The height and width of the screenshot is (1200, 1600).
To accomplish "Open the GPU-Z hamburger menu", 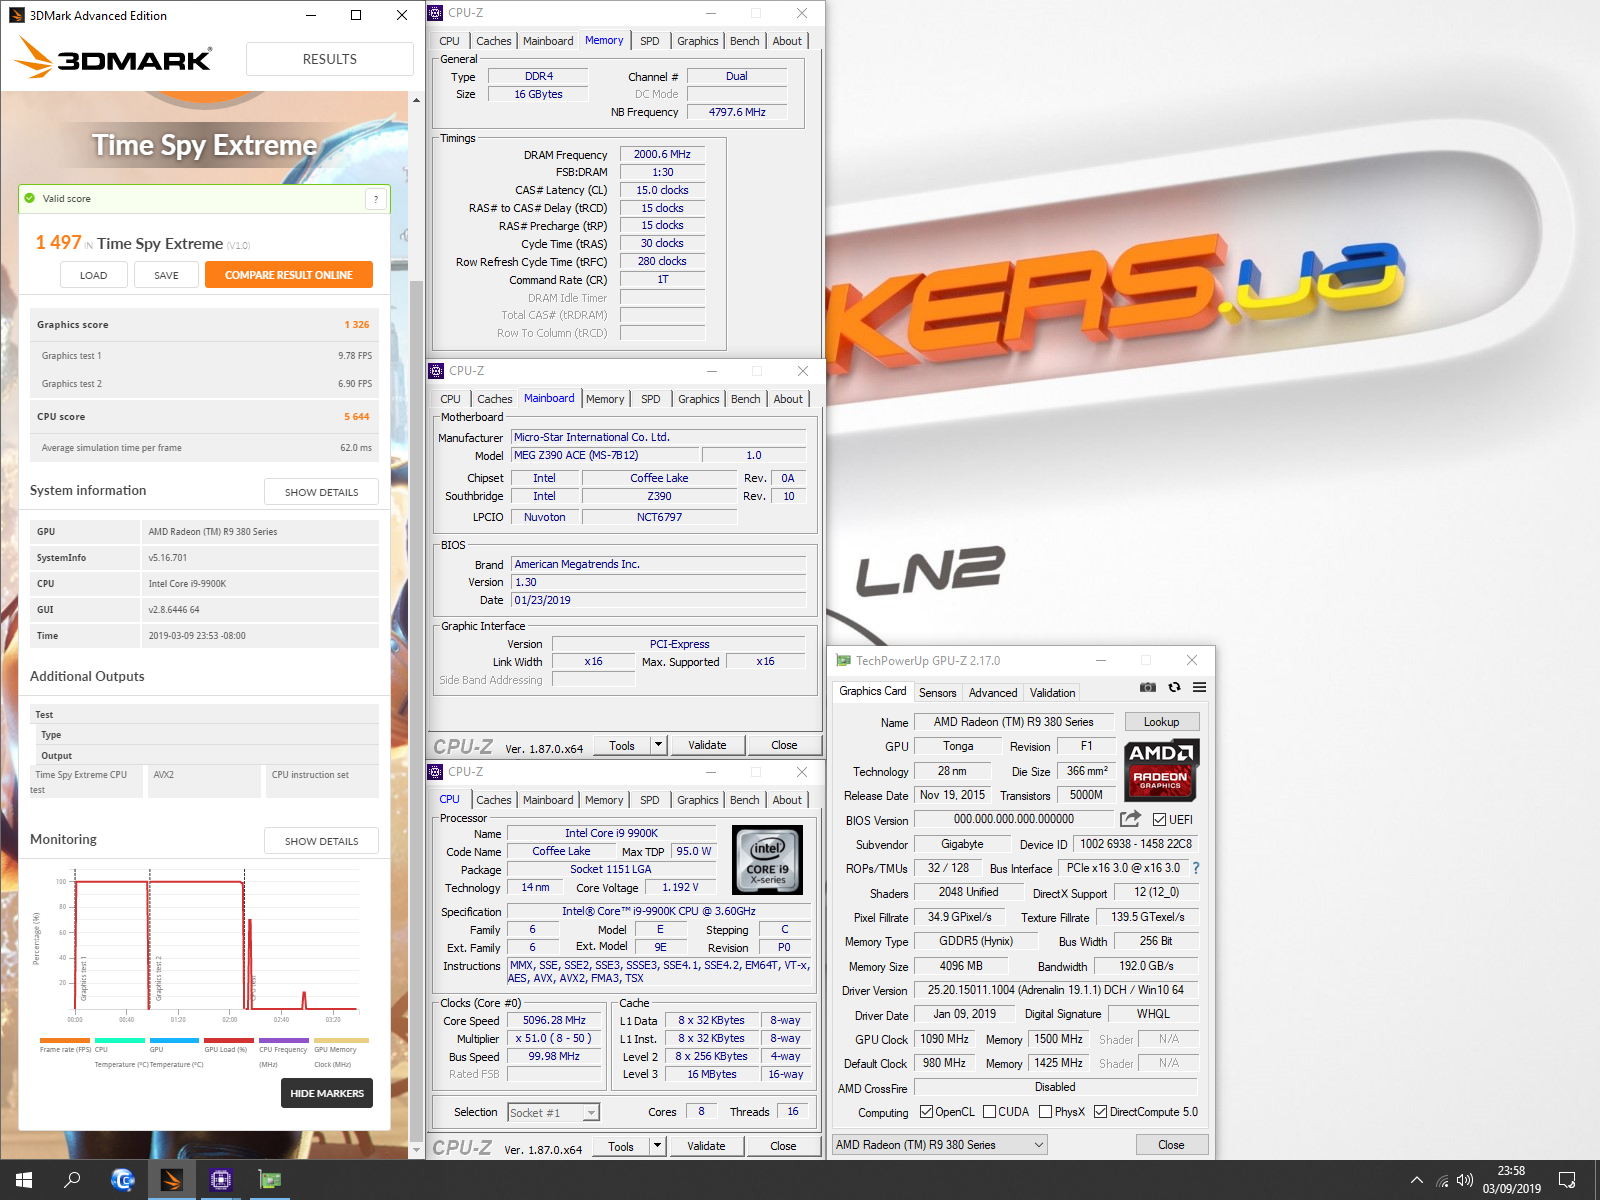I will click(1199, 687).
